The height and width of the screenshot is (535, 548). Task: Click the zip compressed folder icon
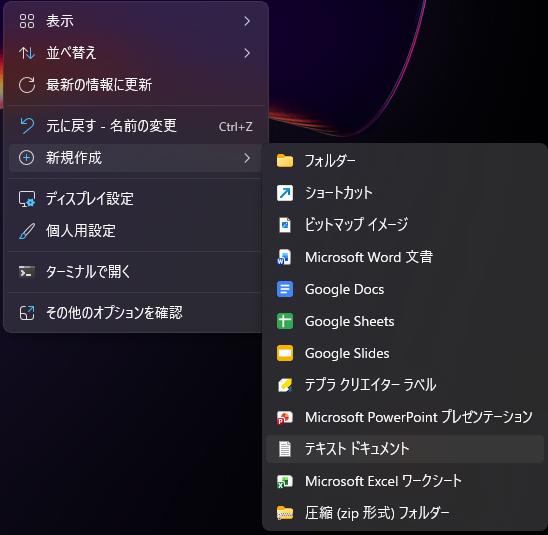click(285, 513)
